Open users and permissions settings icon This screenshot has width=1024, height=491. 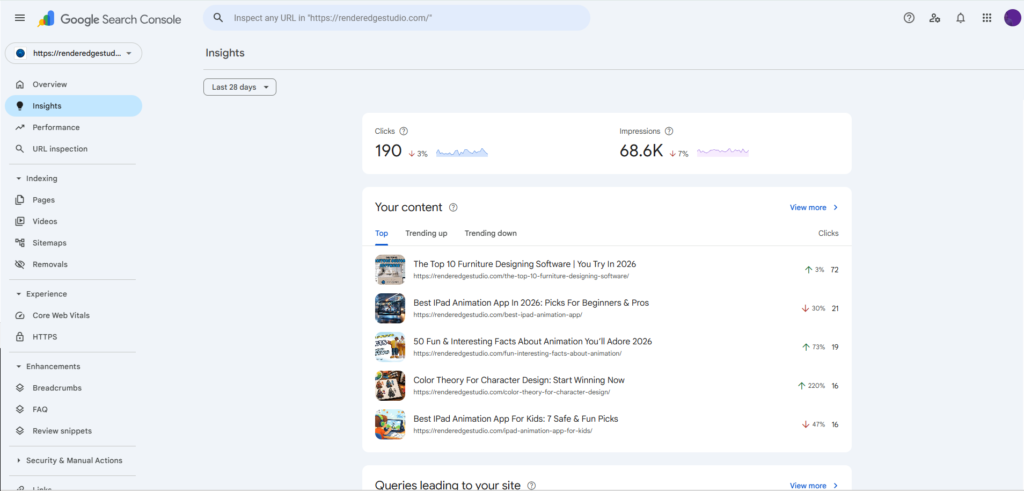[935, 18]
